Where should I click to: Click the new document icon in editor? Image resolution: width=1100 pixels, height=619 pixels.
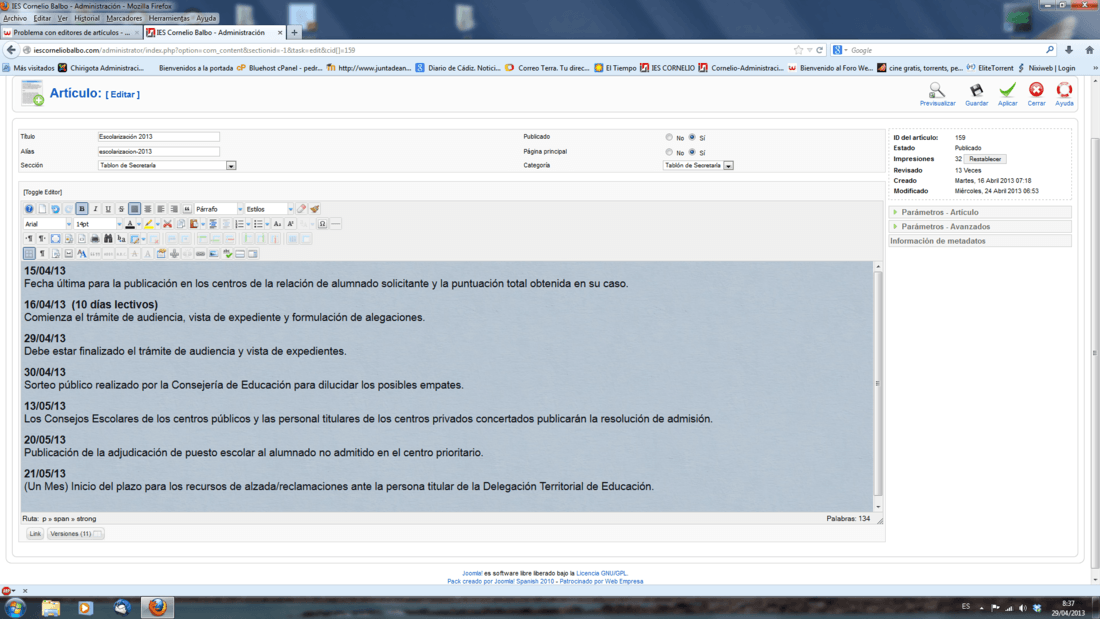coord(42,209)
